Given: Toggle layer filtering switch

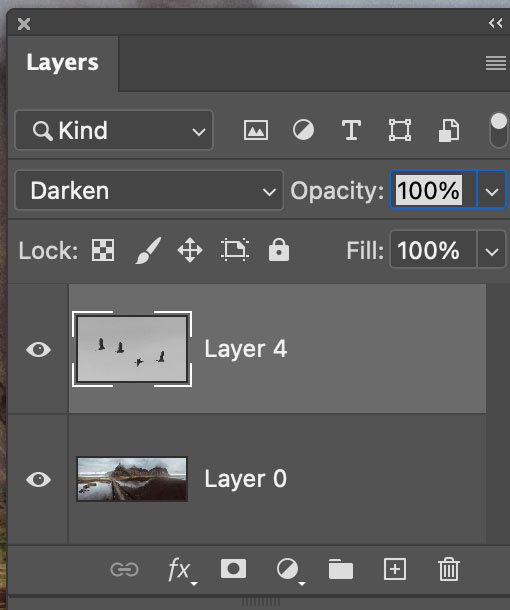Looking at the screenshot, I should point(499,130).
